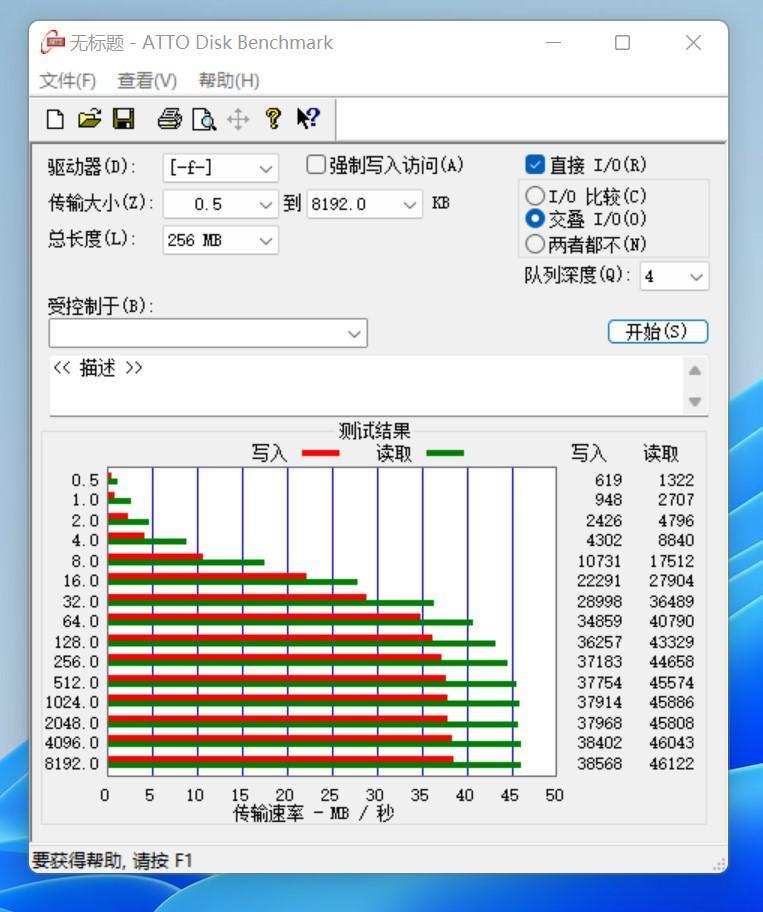Select the 两者都不(N) radio option
This screenshot has height=912, width=763.
535,244
